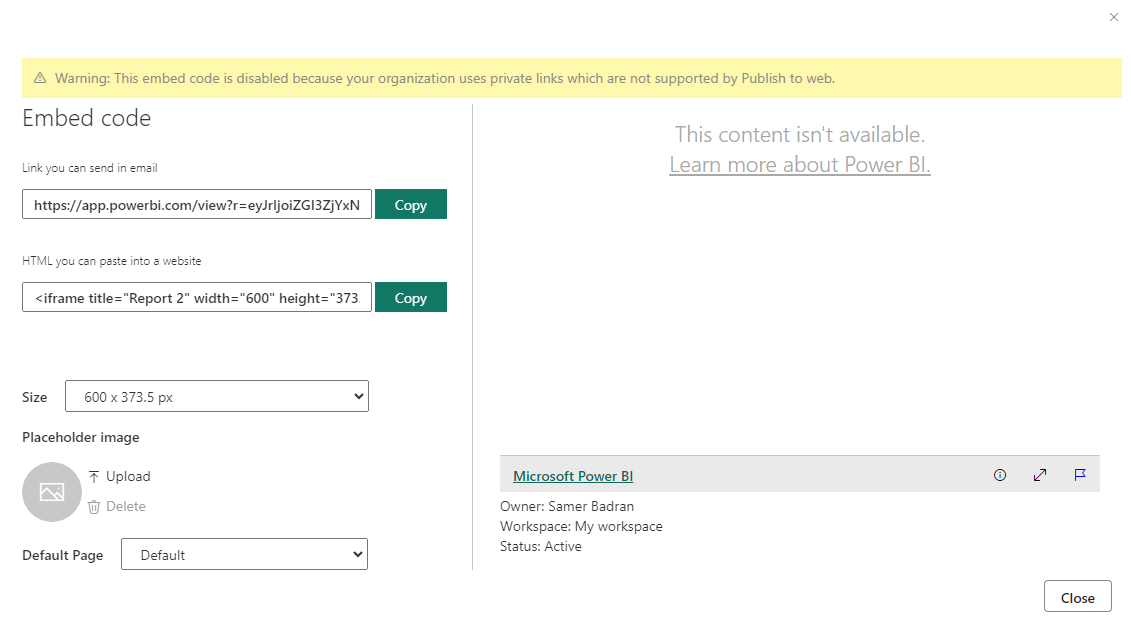The width and height of the screenshot is (1131, 618).
Task: Open the Microsoft Power BI link
Action: click(x=573, y=476)
